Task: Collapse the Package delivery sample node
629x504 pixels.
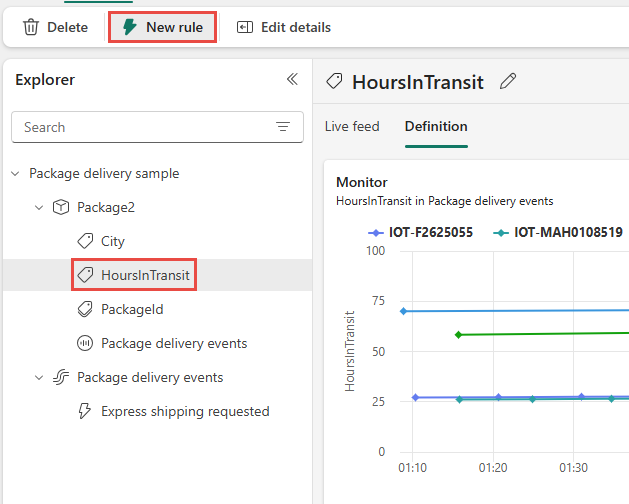Action: click(x=15, y=174)
